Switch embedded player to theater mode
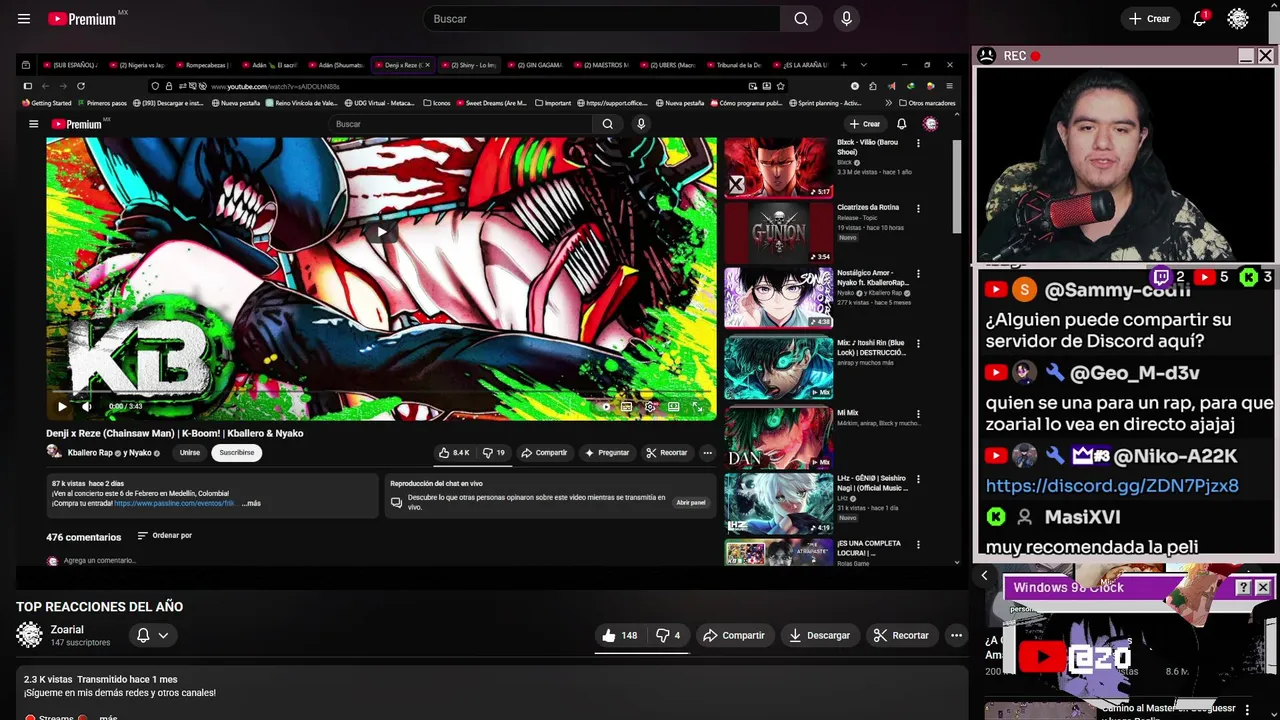1280x720 pixels. click(674, 406)
